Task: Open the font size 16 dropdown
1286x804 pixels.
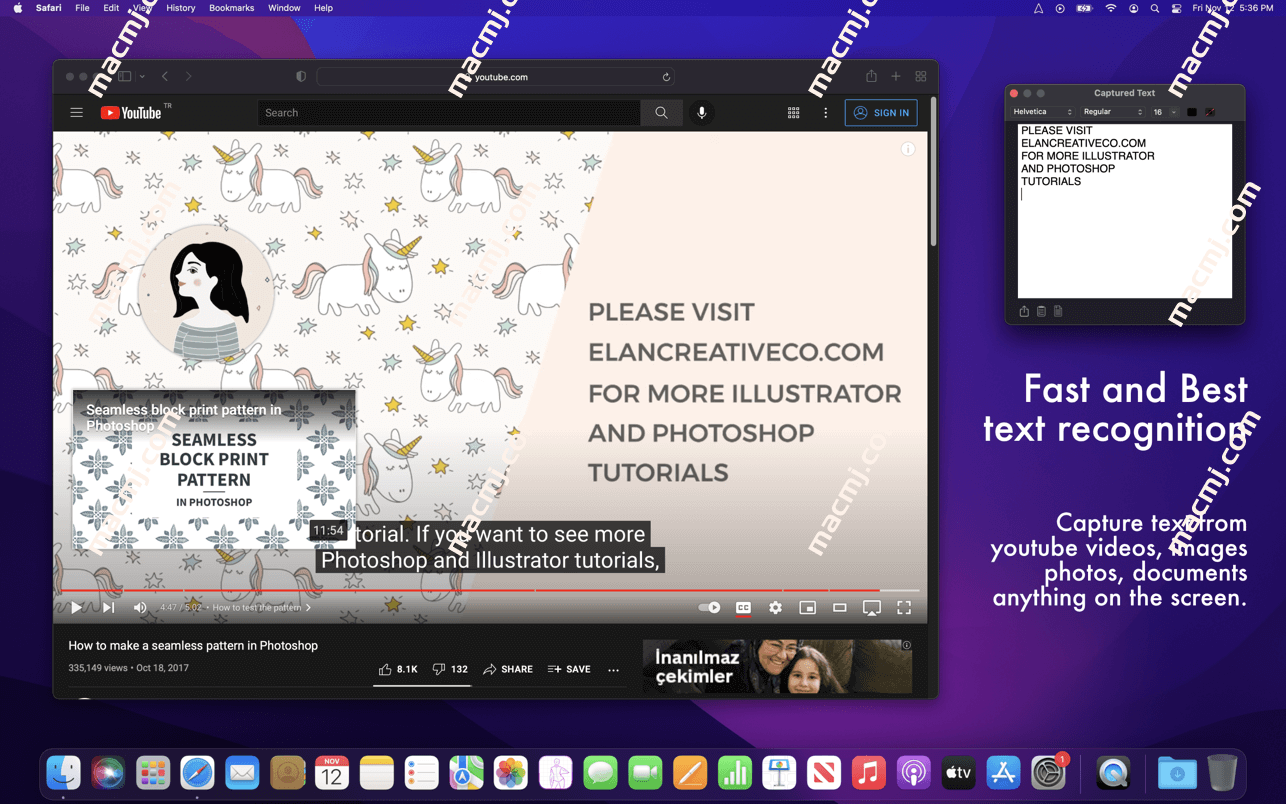Action: tap(1164, 112)
